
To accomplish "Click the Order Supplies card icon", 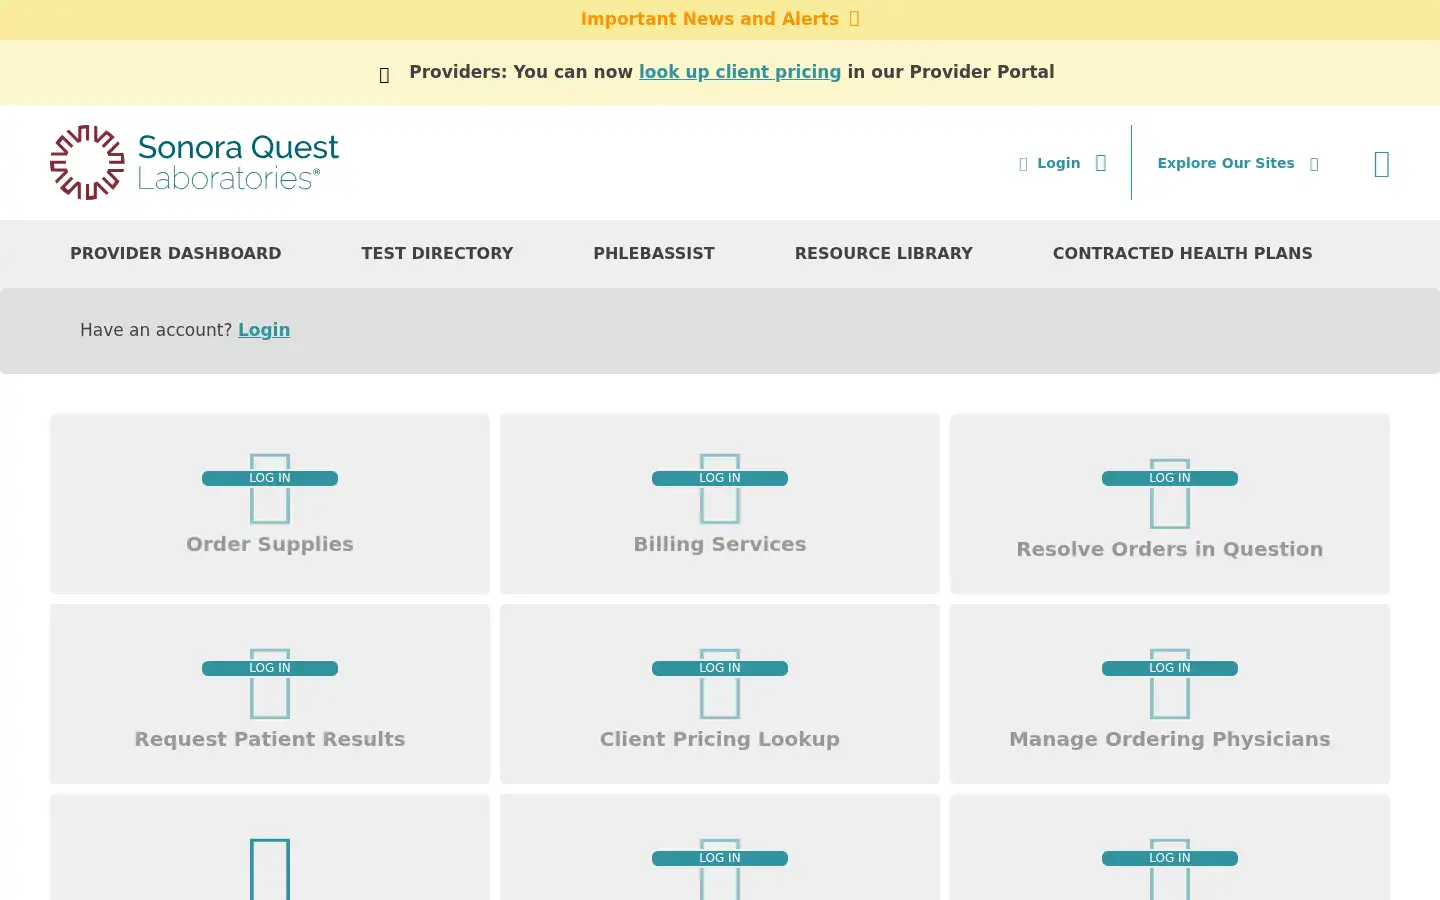I will click(x=270, y=489).
